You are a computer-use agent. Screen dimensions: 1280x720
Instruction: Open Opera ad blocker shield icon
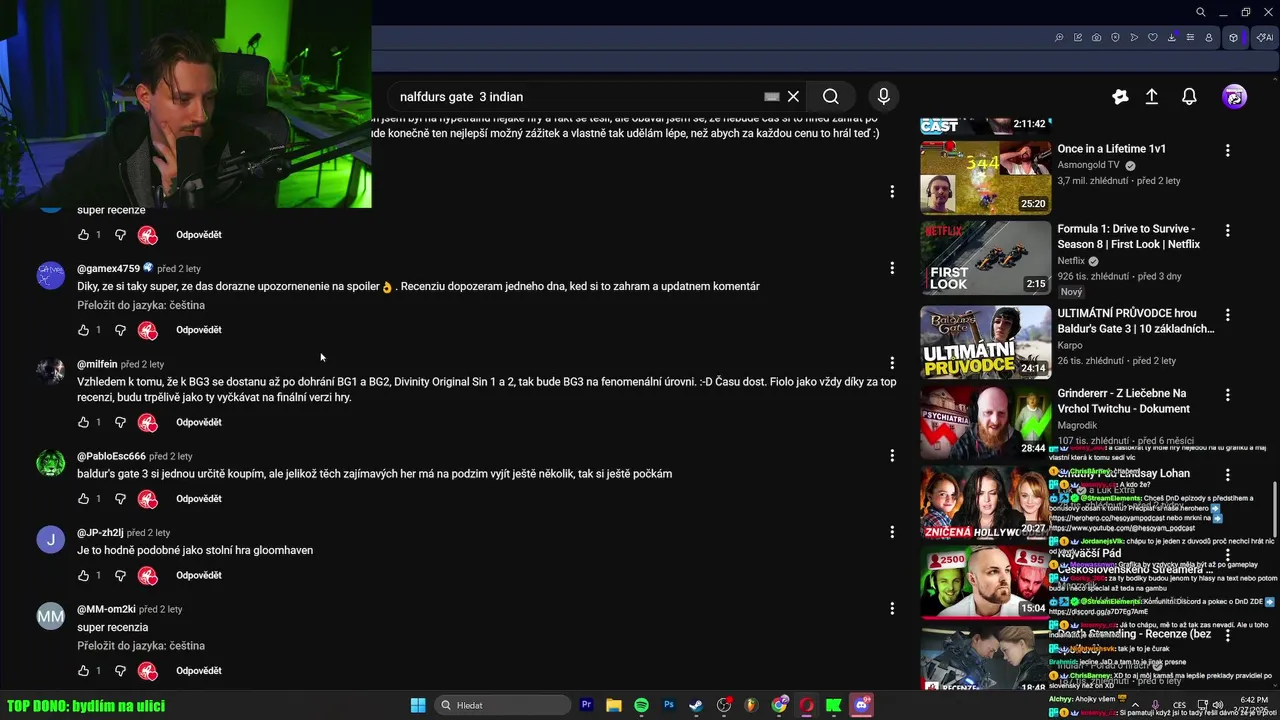(1115, 38)
